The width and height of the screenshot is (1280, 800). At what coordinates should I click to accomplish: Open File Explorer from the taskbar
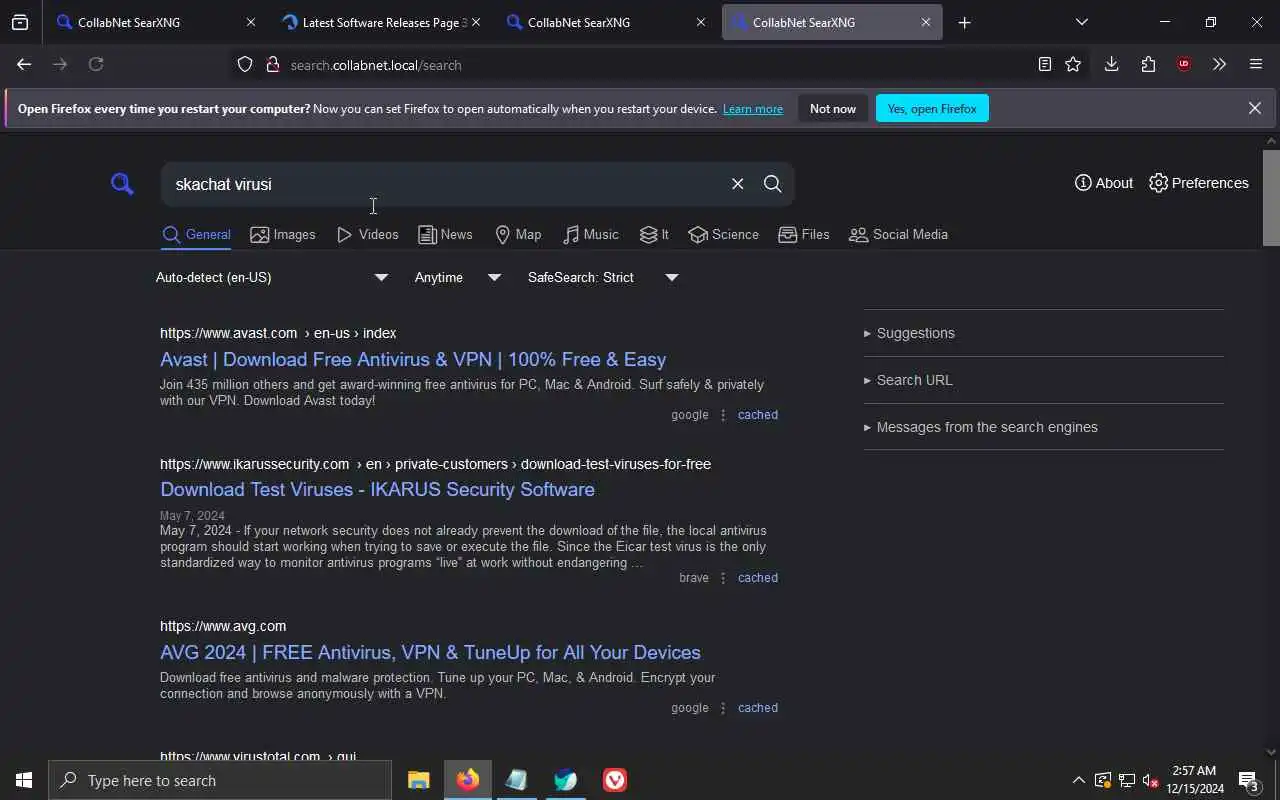418,780
